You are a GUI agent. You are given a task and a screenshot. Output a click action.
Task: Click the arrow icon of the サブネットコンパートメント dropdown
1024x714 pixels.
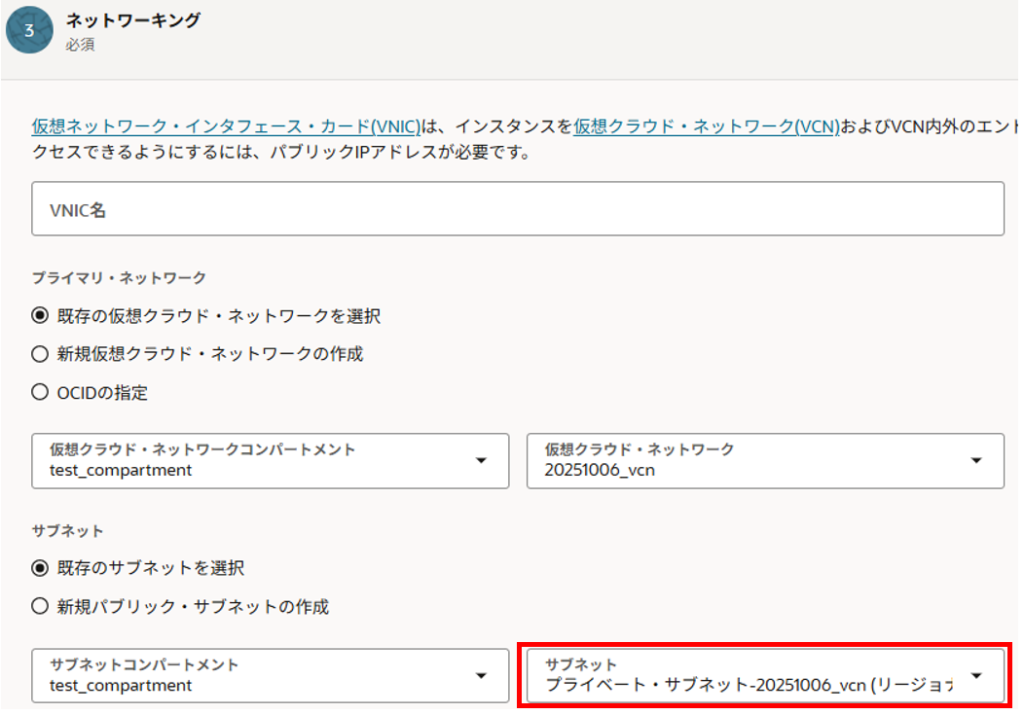481,675
